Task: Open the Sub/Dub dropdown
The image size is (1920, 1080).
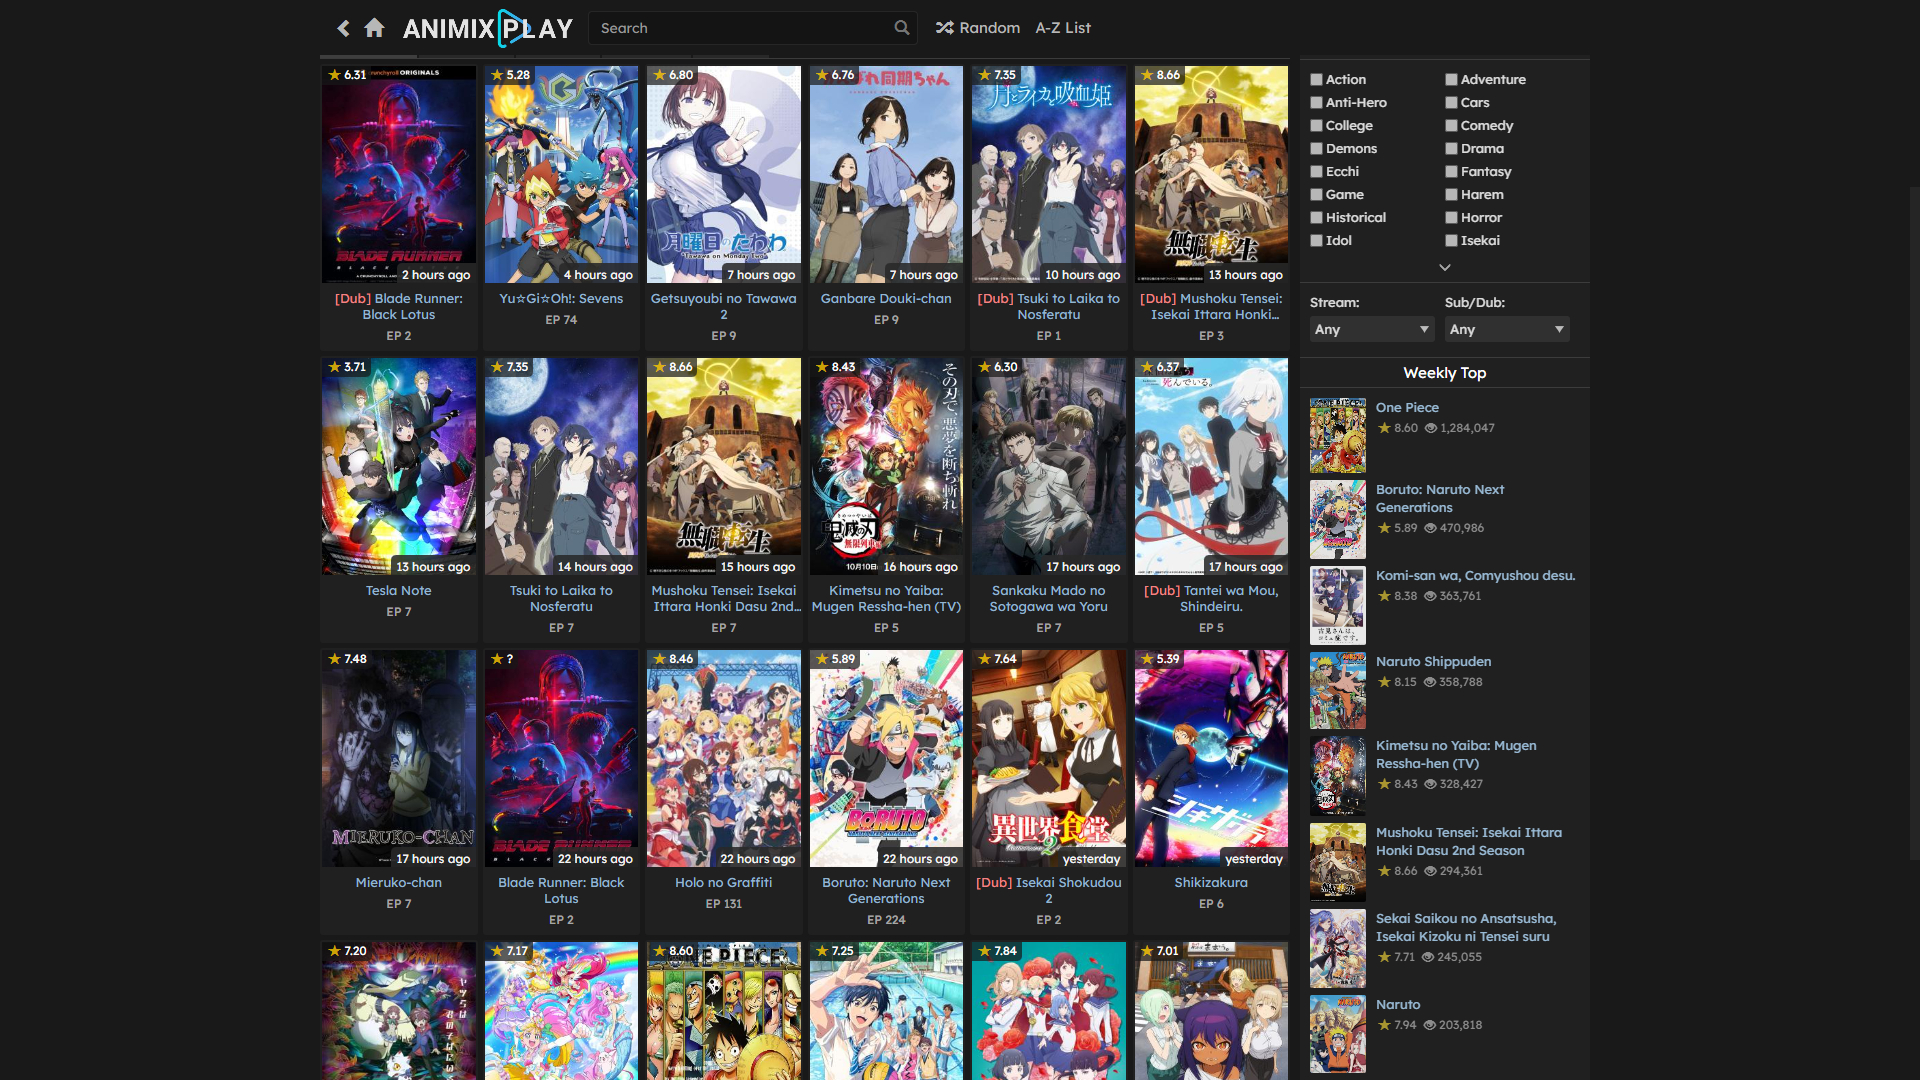Action: [x=1507, y=329]
